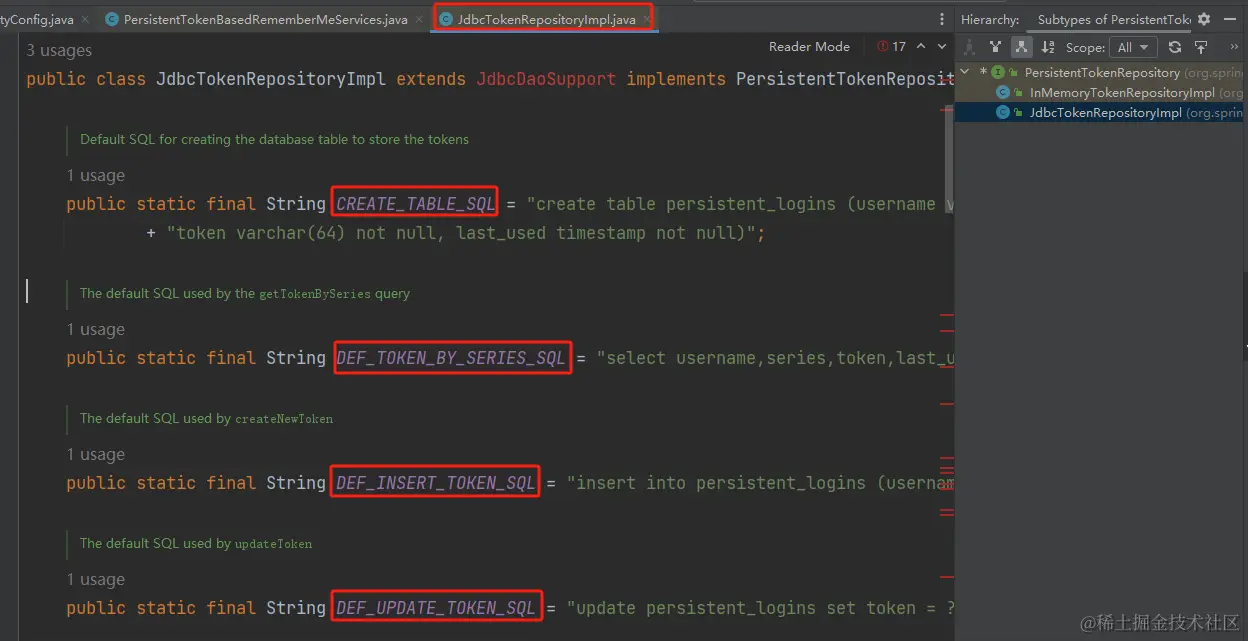The image size is (1248, 641).
Task: Click the "select username,series,token" string
Action: tap(775, 358)
